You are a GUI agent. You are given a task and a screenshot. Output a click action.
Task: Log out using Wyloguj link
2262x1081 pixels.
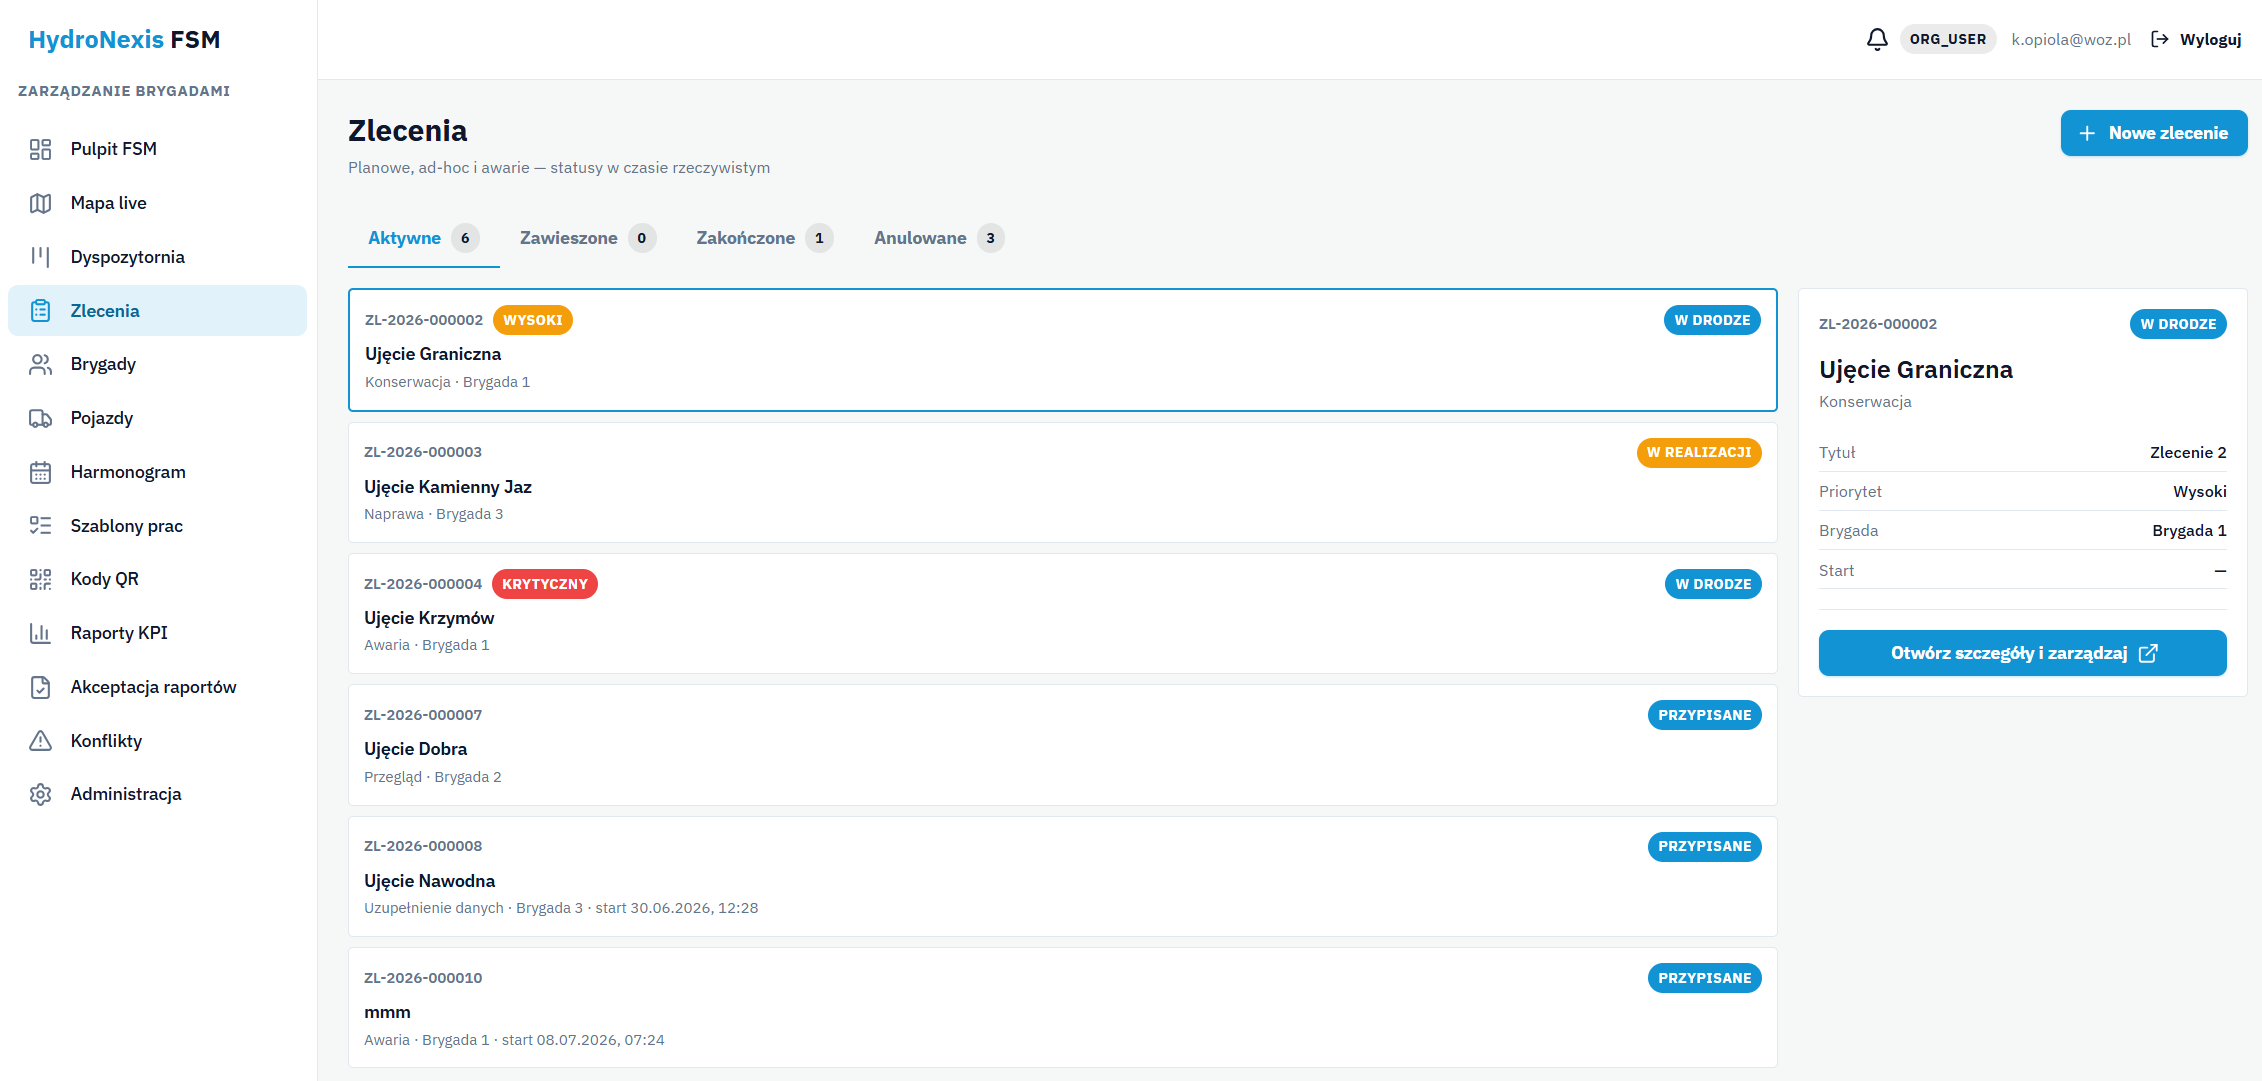point(2197,39)
